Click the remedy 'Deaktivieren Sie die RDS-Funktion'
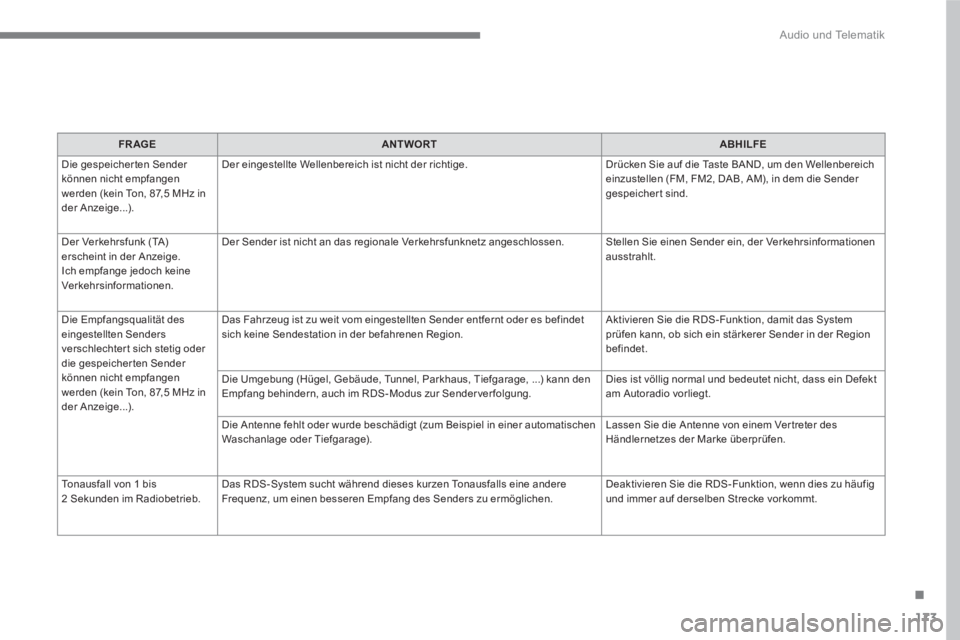This screenshot has height=640, width=960. point(743,505)
